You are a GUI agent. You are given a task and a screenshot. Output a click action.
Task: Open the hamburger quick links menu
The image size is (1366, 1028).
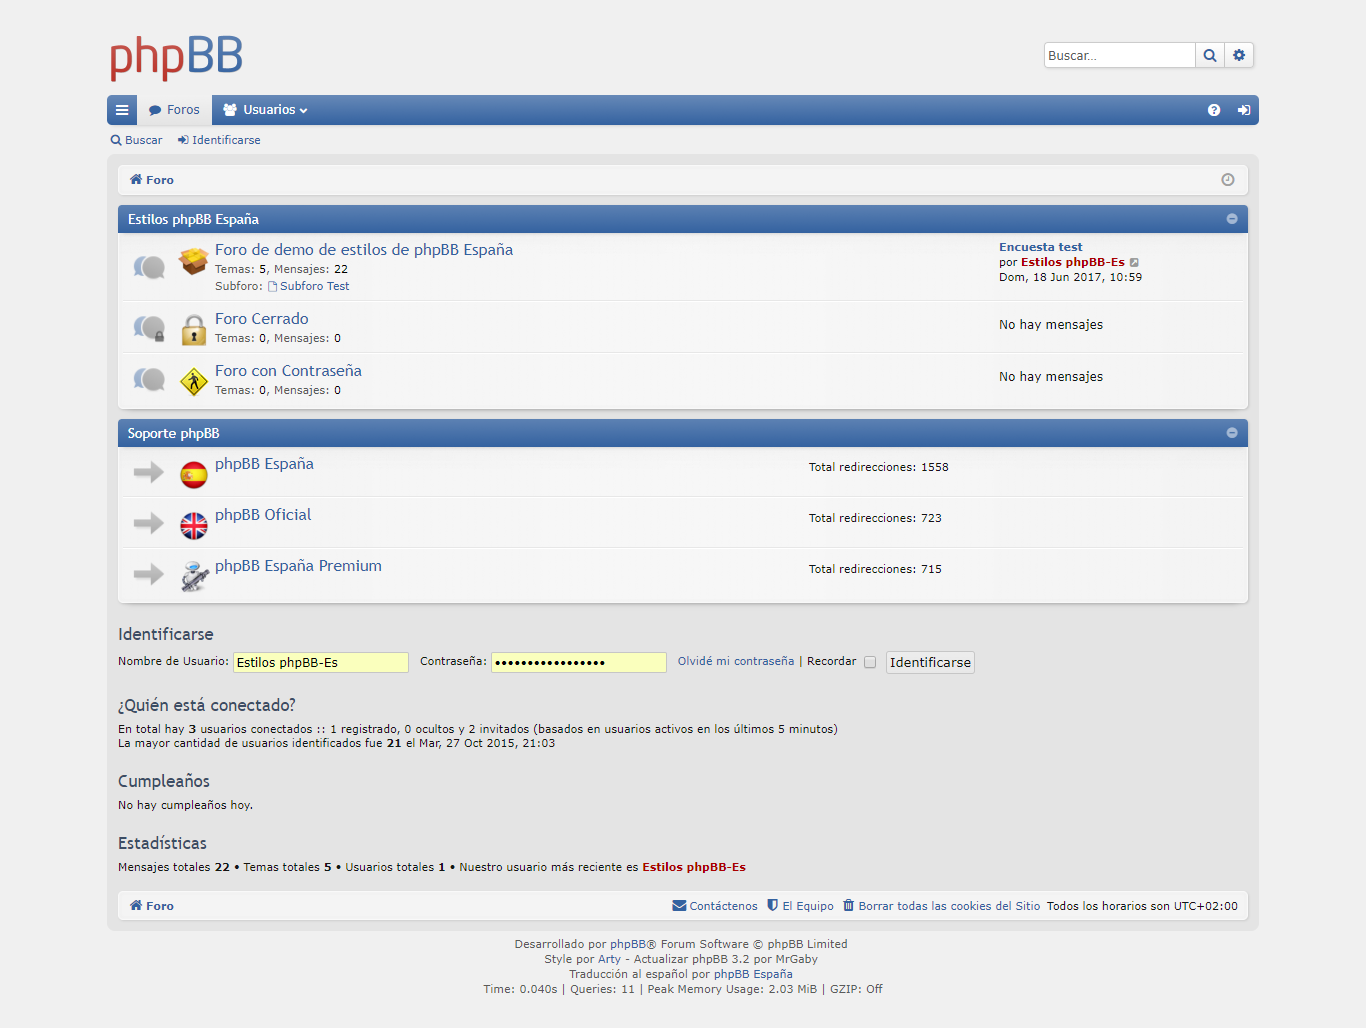point(122,110)
